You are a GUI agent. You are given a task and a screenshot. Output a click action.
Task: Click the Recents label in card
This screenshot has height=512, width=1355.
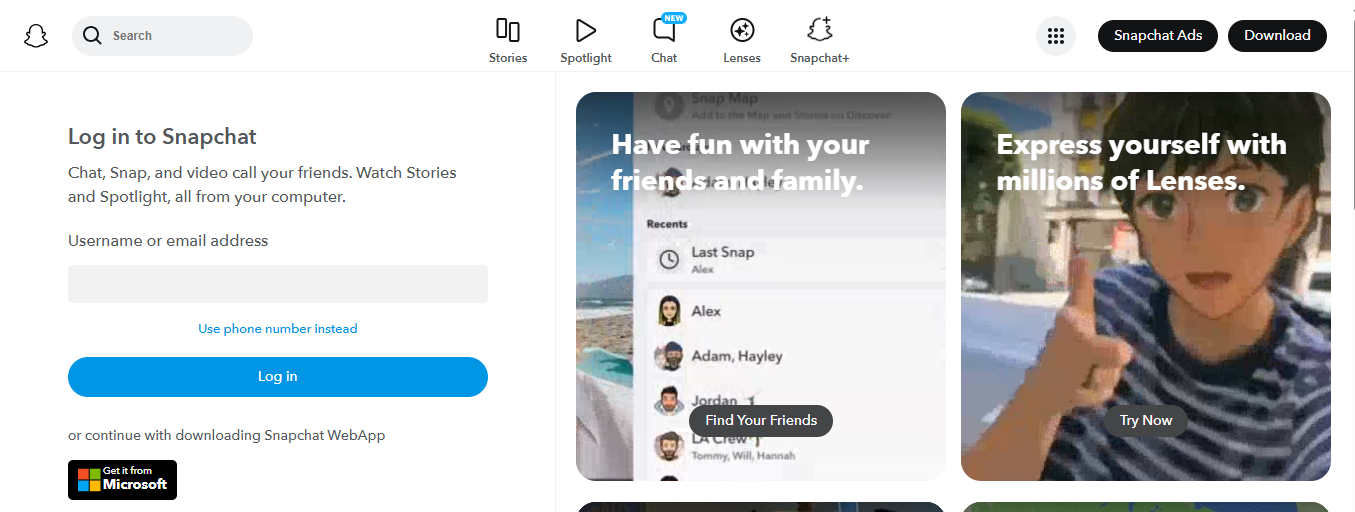[x=667, y=224]
